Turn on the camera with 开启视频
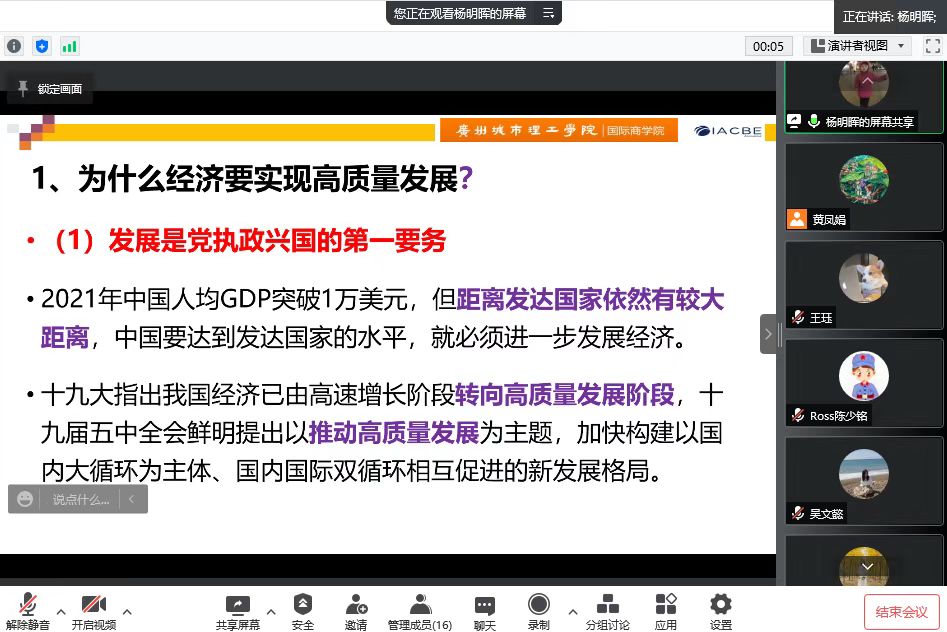 tap(93, 609)
